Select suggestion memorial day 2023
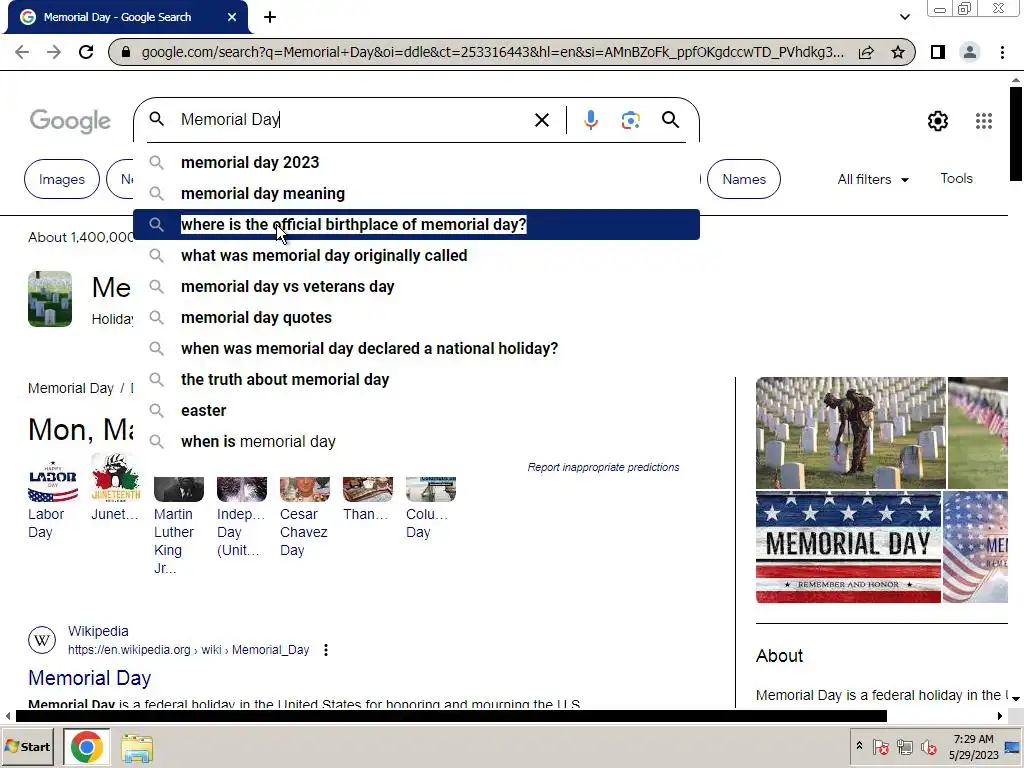This screenshot has width=1024, height=768. click(416, 163)
